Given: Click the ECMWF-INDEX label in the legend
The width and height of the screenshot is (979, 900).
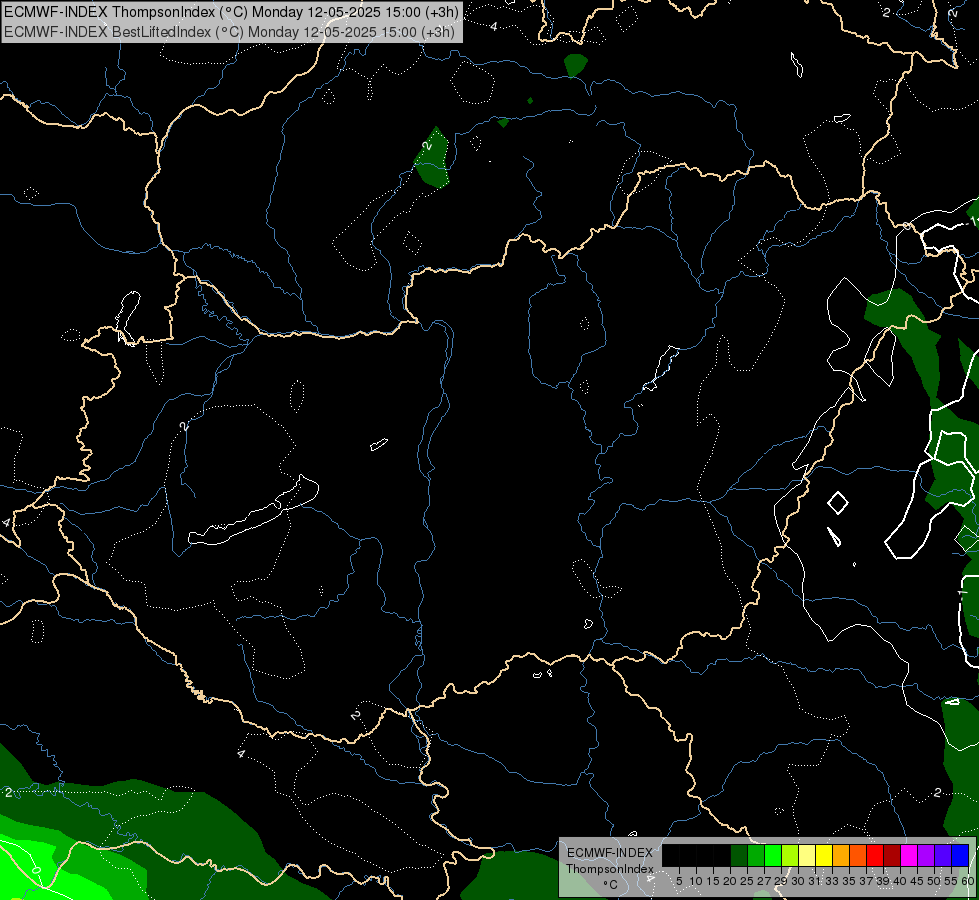Looking at the screenshot, I should 610,853.
